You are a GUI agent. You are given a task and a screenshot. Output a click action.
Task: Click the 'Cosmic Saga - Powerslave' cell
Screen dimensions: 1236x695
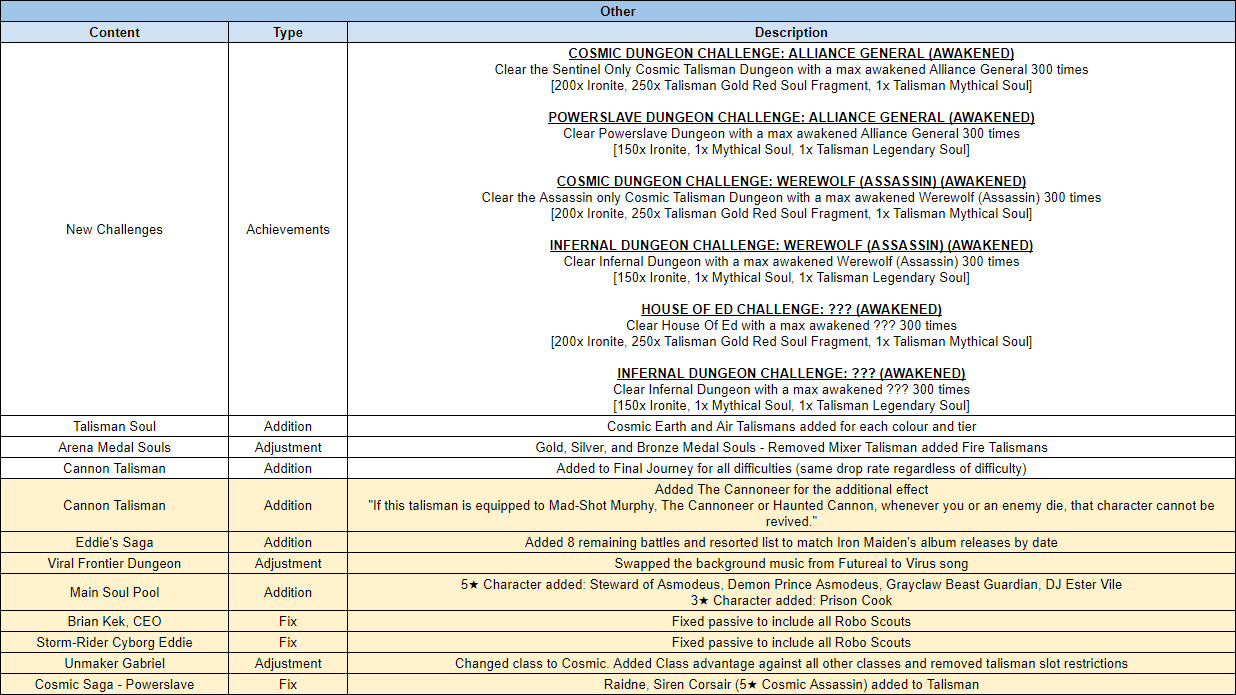coord(114,684)
